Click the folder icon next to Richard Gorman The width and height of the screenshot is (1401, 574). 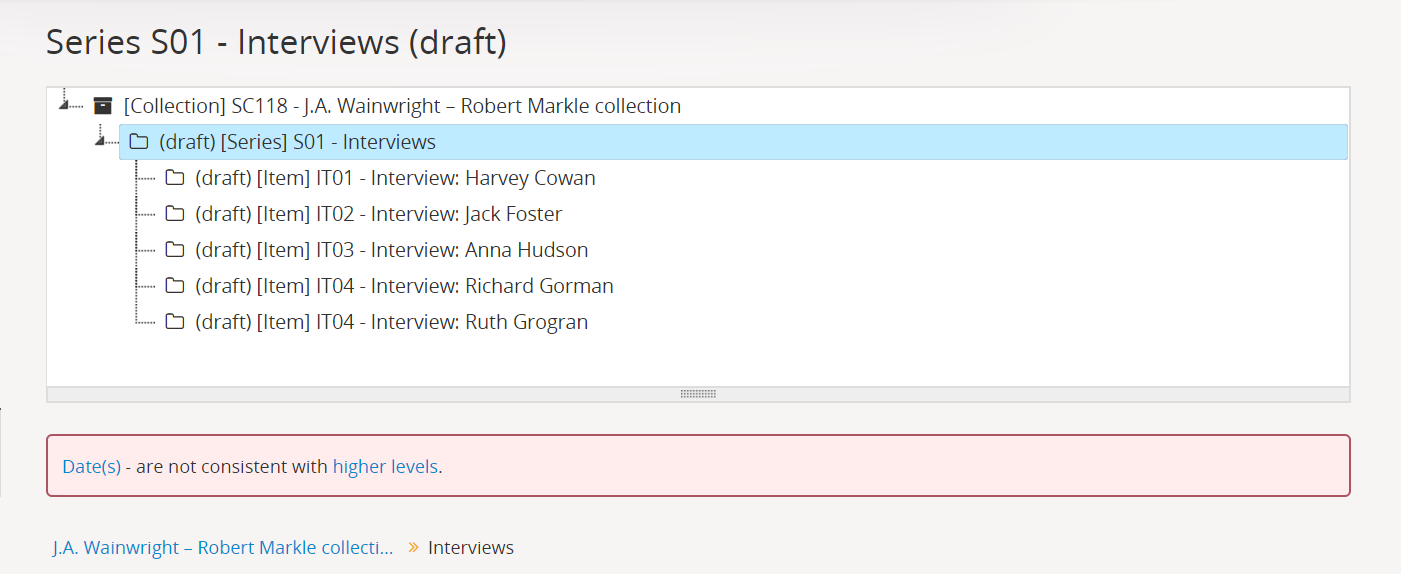coord(175,286)
